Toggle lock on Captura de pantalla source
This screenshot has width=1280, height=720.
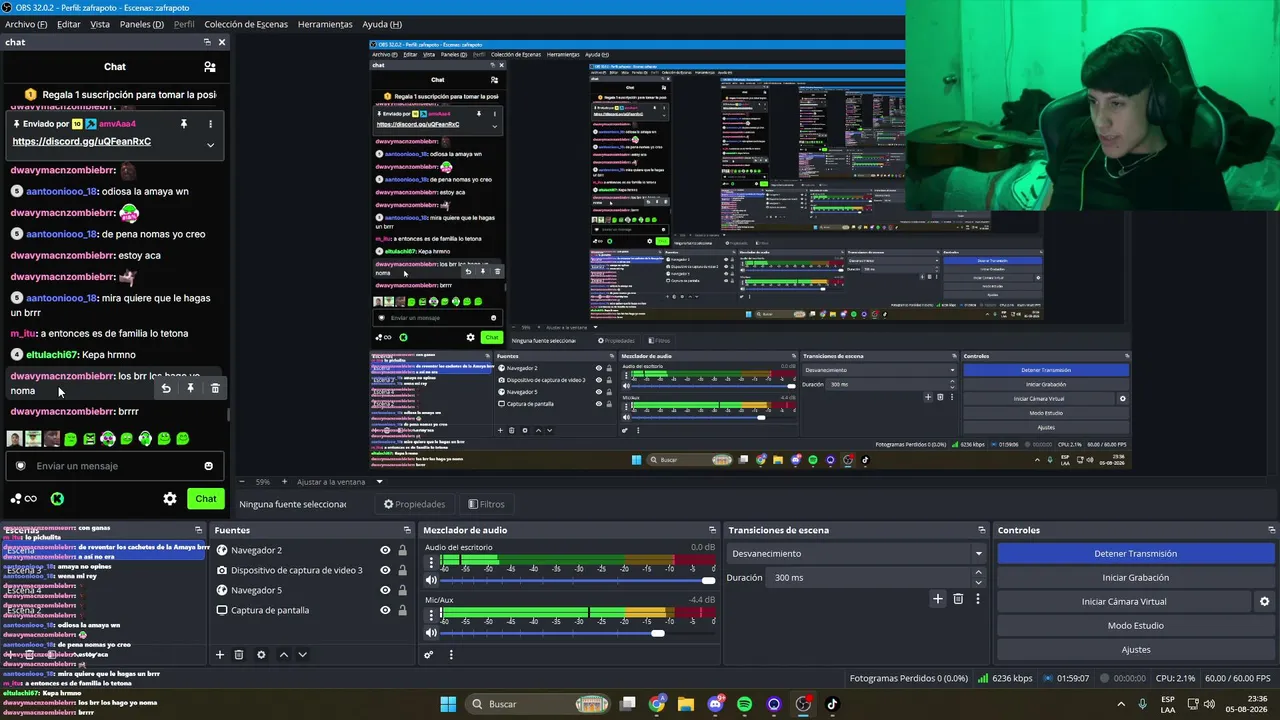402,610
